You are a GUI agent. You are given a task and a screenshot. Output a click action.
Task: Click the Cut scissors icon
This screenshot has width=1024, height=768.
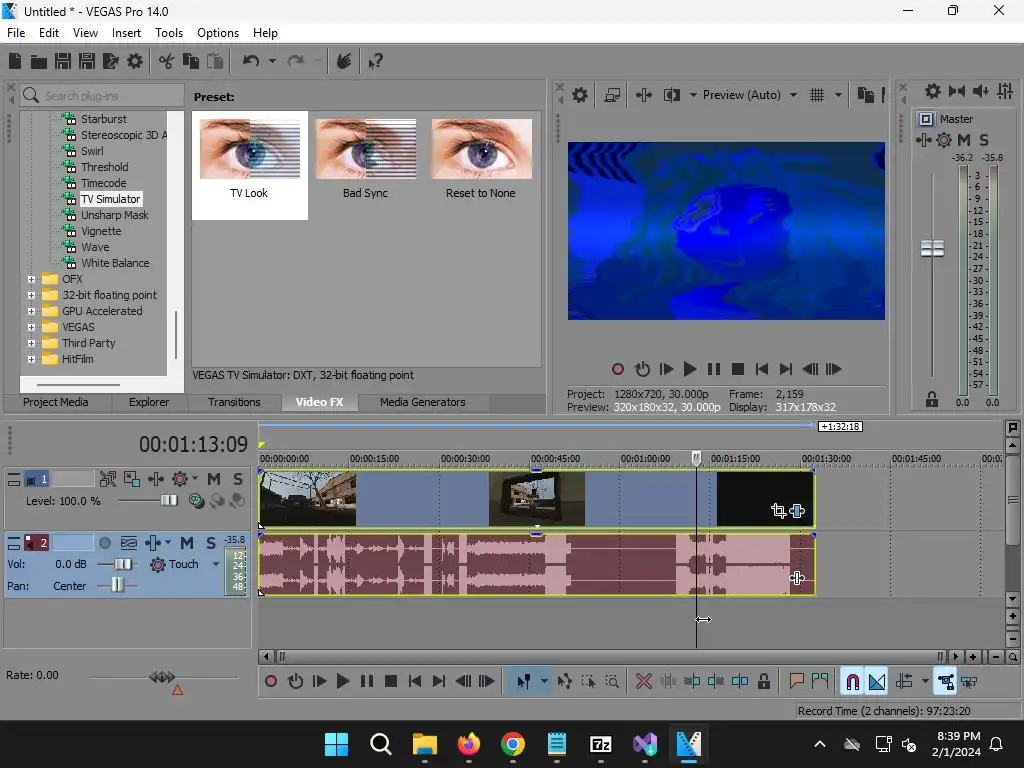[x=167, y=61]
